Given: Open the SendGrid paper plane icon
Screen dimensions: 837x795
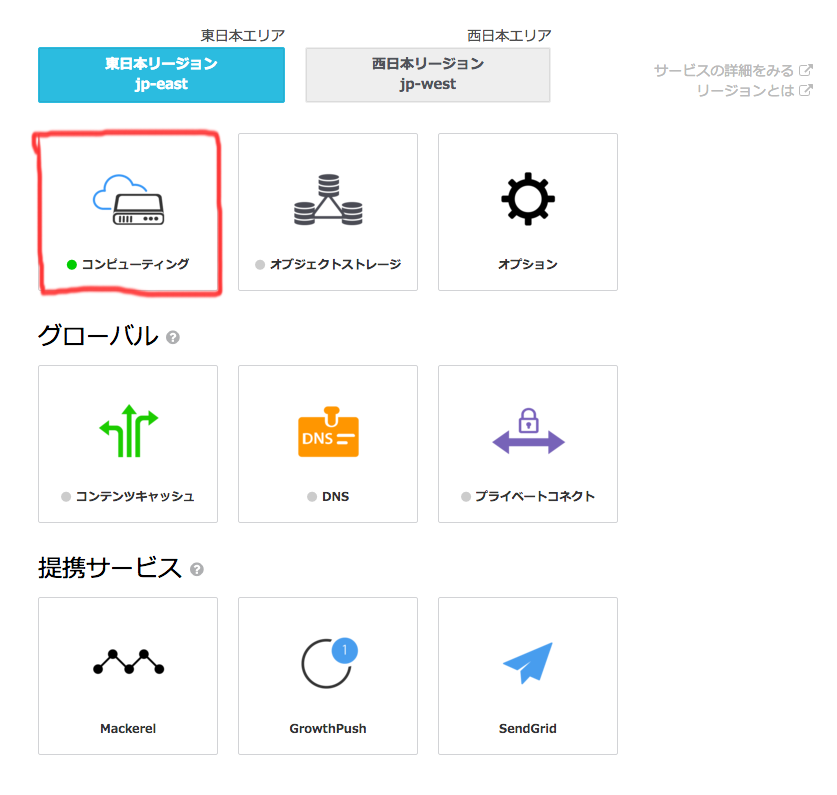Looking at the screenshot, I should pos(528,663).
